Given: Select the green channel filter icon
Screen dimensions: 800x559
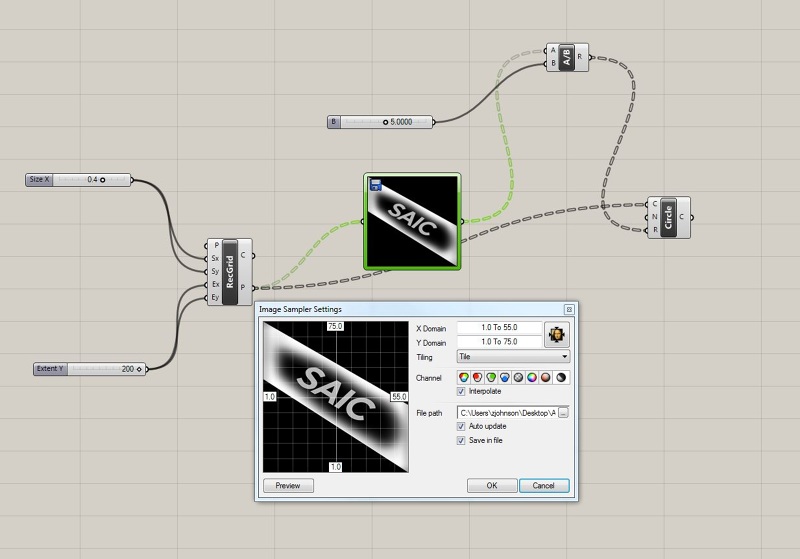Looking at the screenshot, I should [x=492, y=377].
